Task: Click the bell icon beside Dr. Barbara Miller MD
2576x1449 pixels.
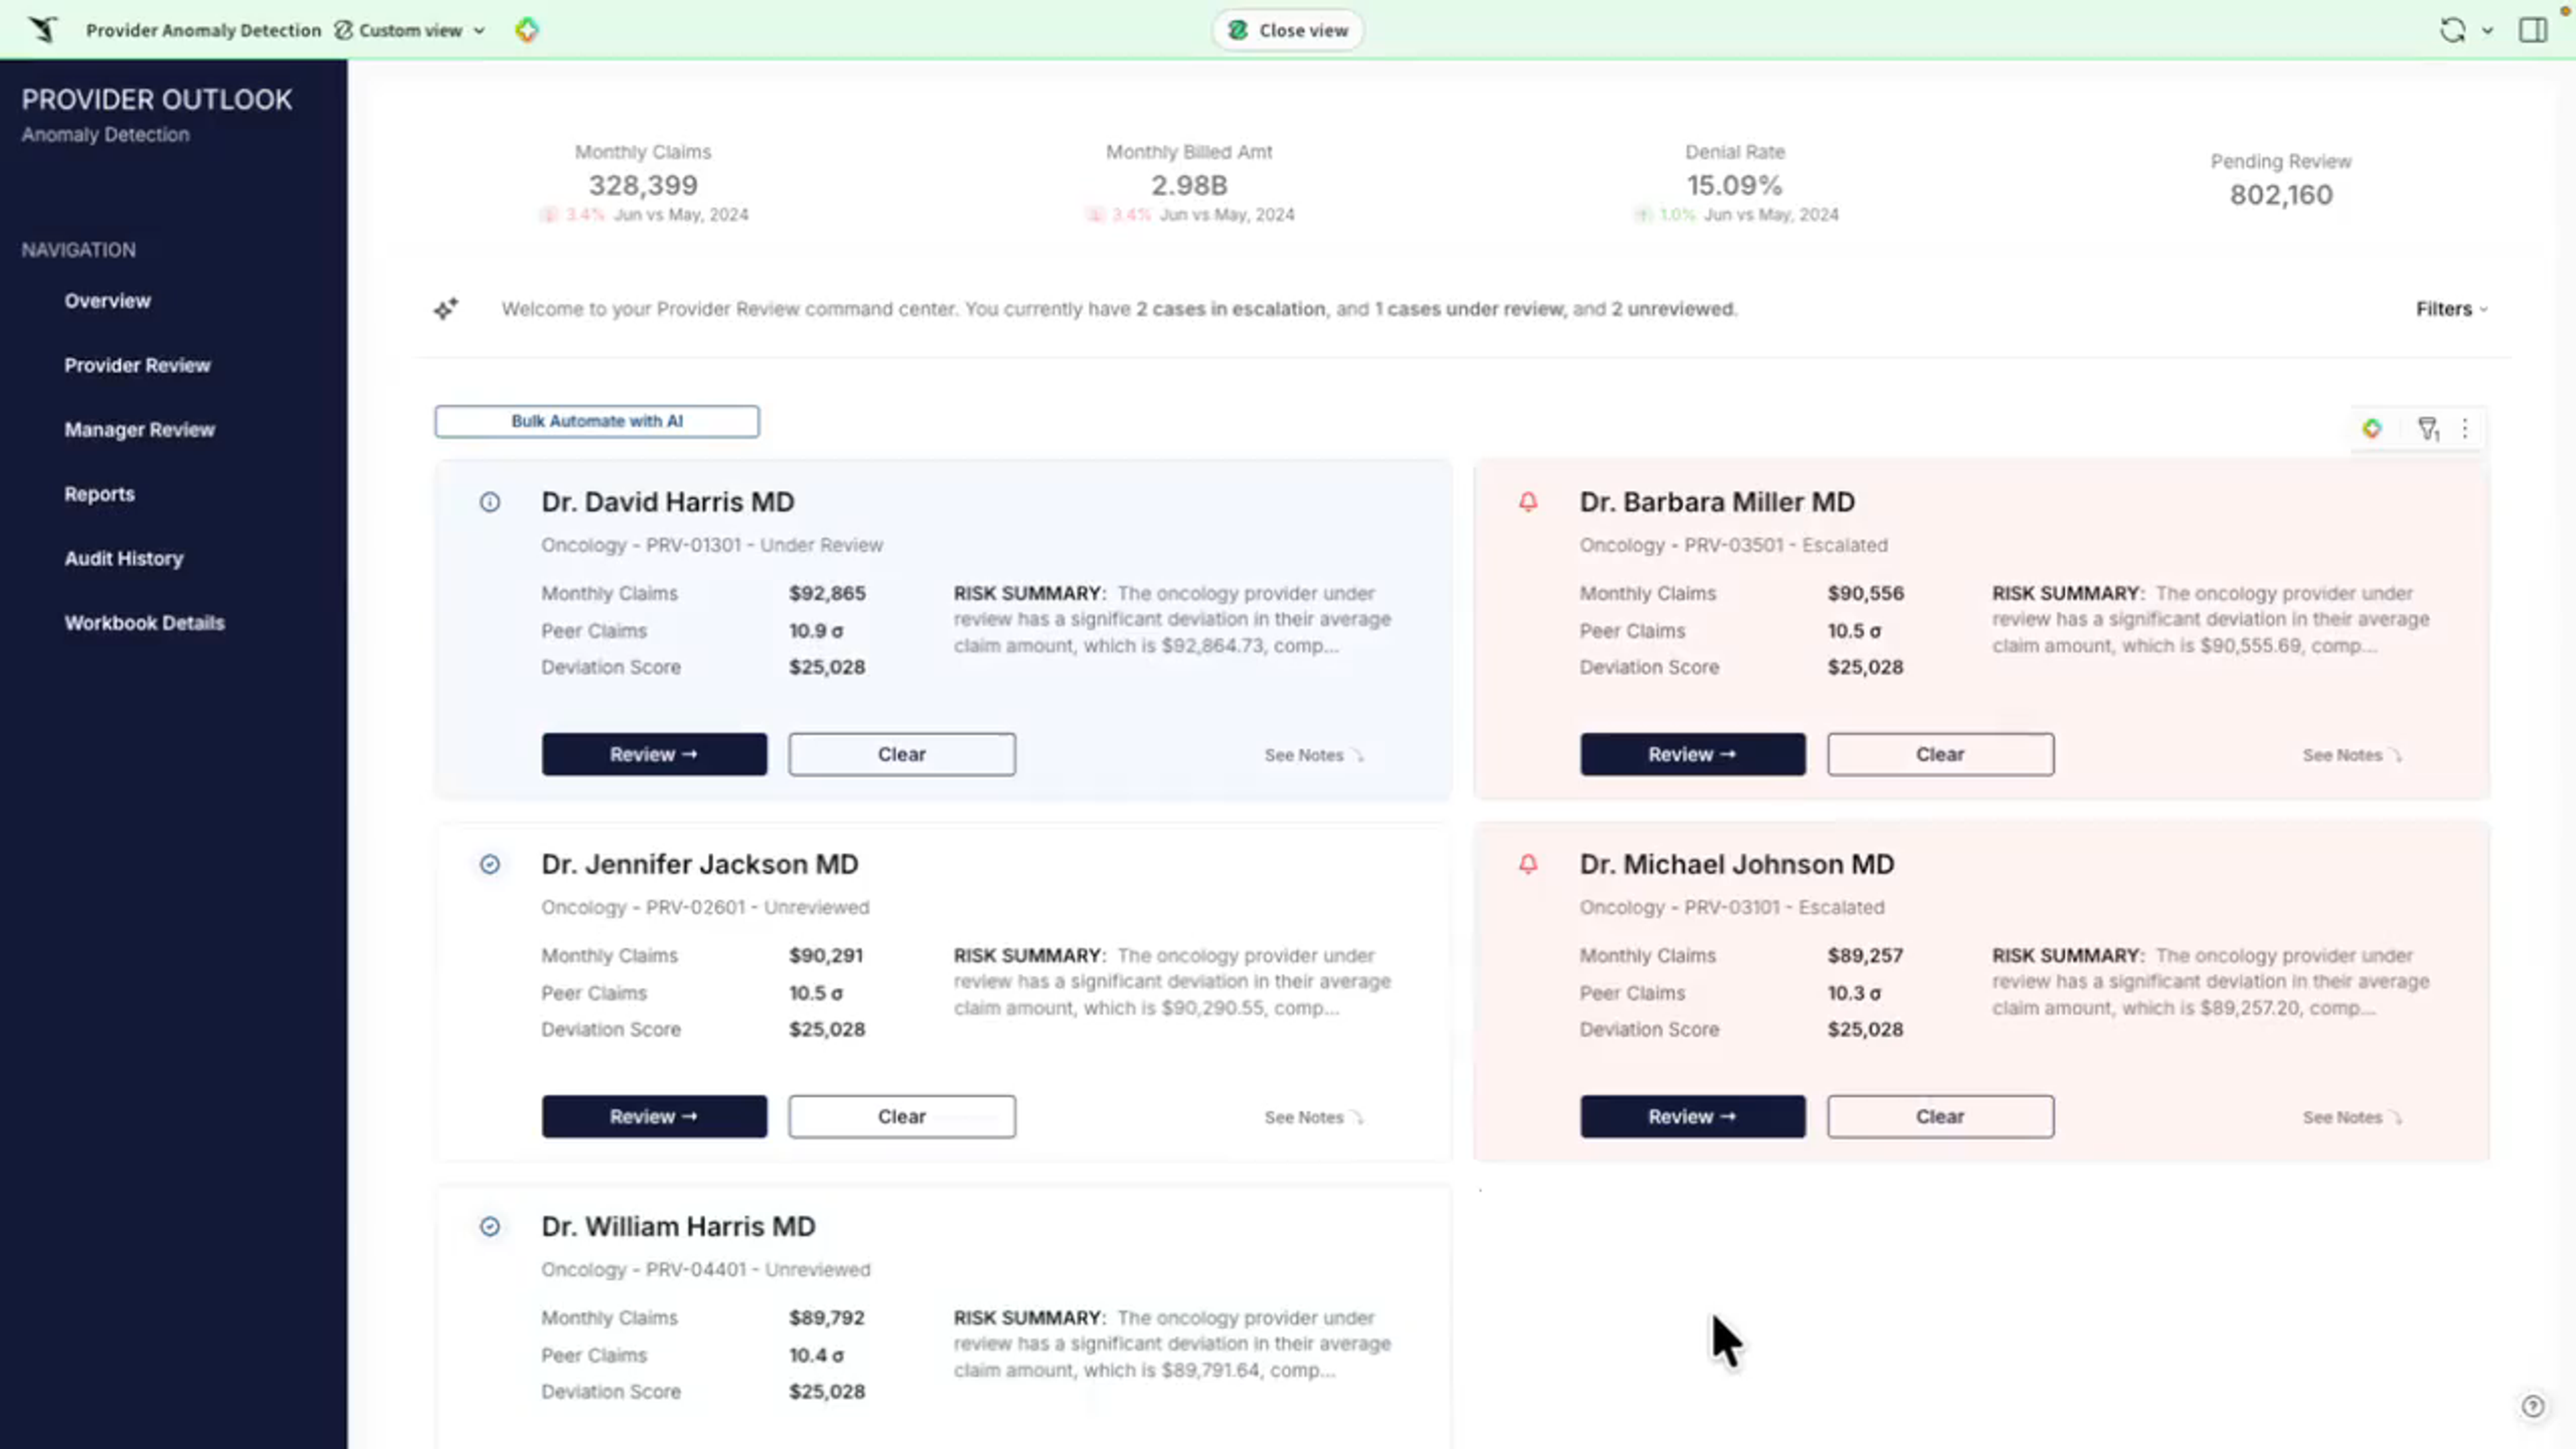Action: coord(1528,502)
